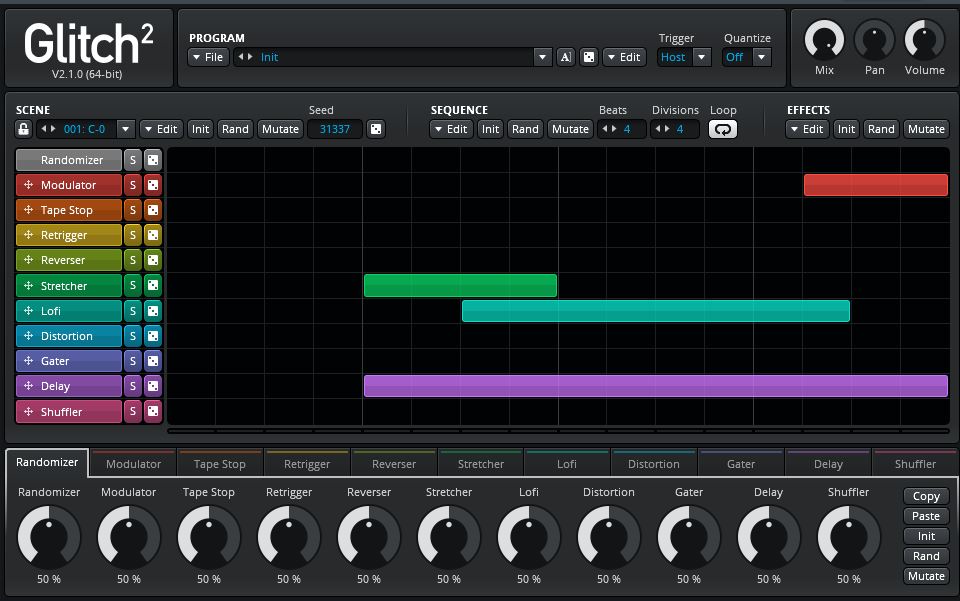Randomize Gater with its dice icon
Image resolution: width=960 pixels, height=601 pixels.
(x=153, y=361)
